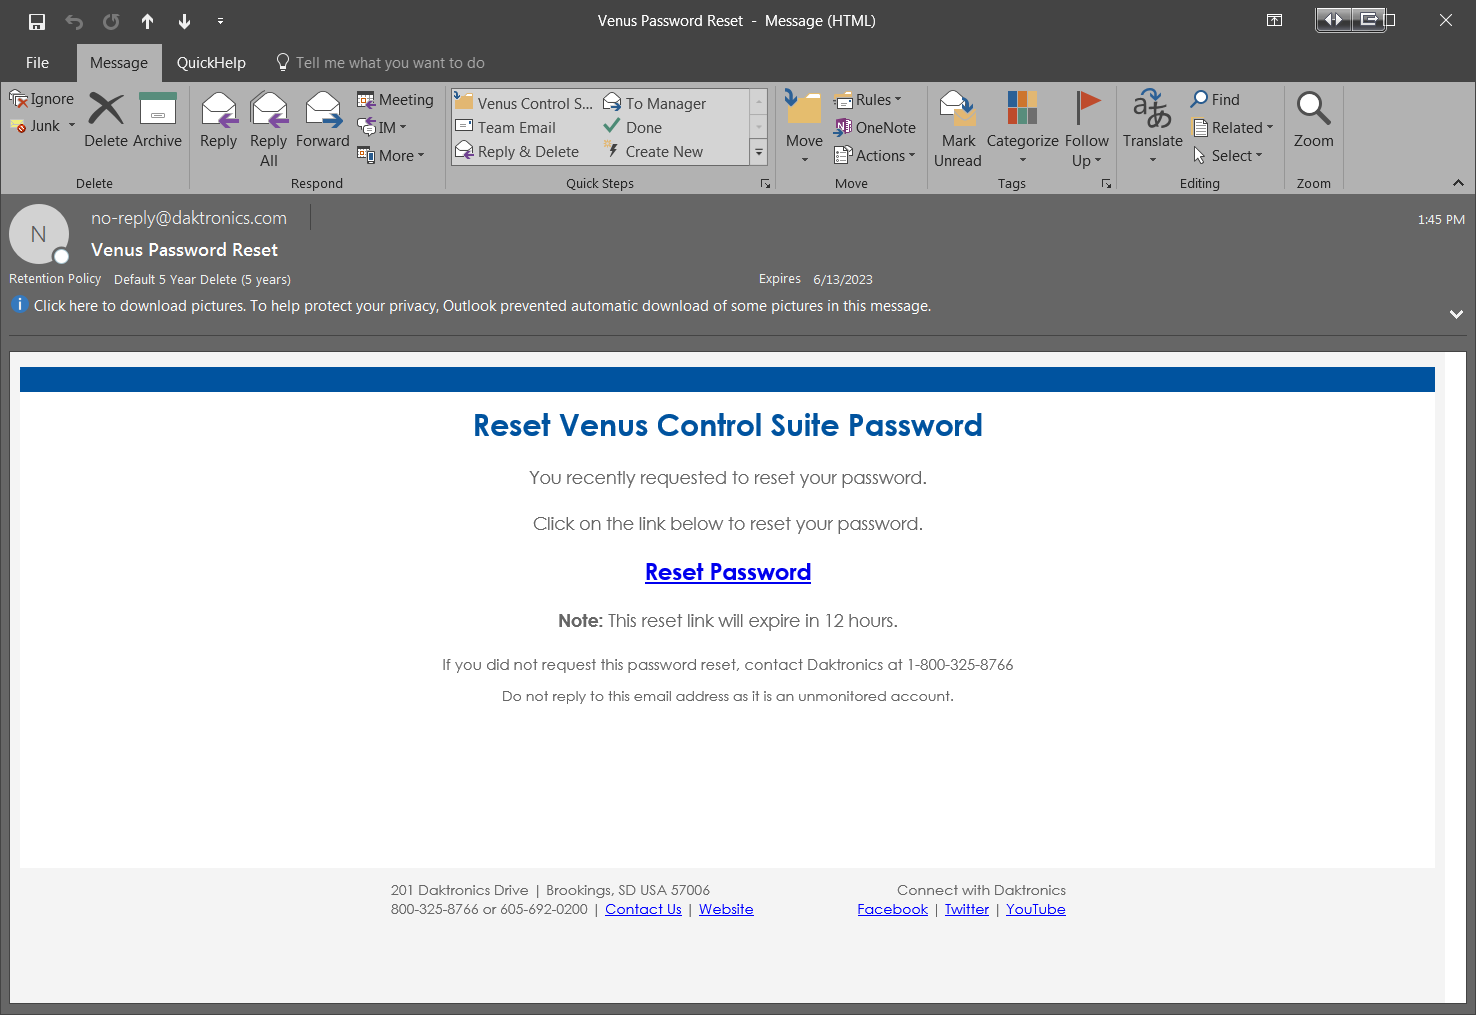The height and width of the screenshot is (1015, 1476).
Task: Forward this message
Action: (323, 120)
